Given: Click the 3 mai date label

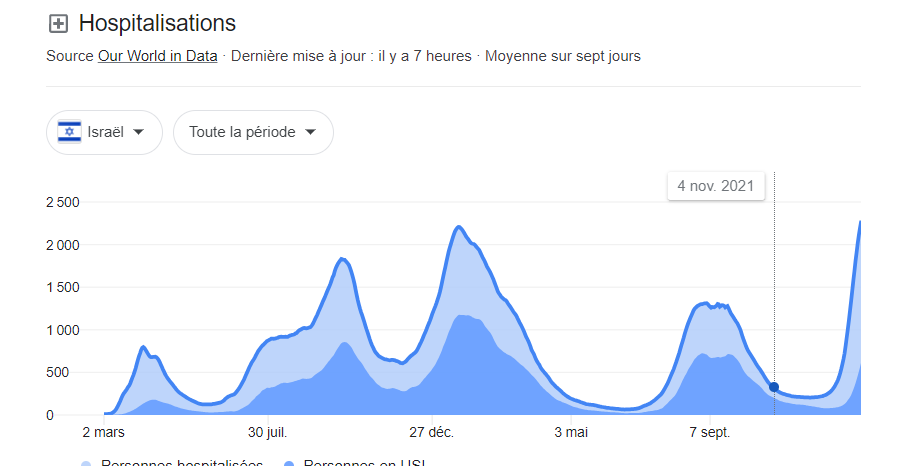Looking at the screenshot, I should coord(570,433).
